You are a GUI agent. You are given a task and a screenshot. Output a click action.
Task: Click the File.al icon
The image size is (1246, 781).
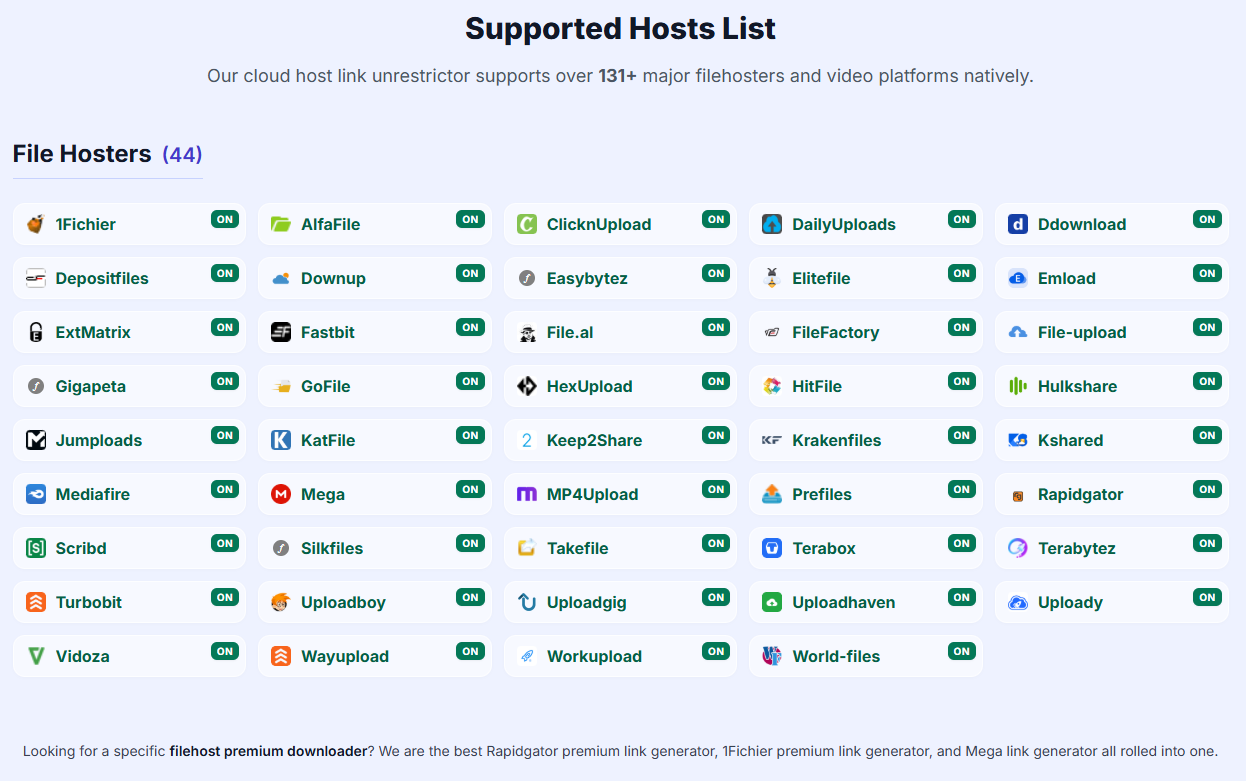527,332
